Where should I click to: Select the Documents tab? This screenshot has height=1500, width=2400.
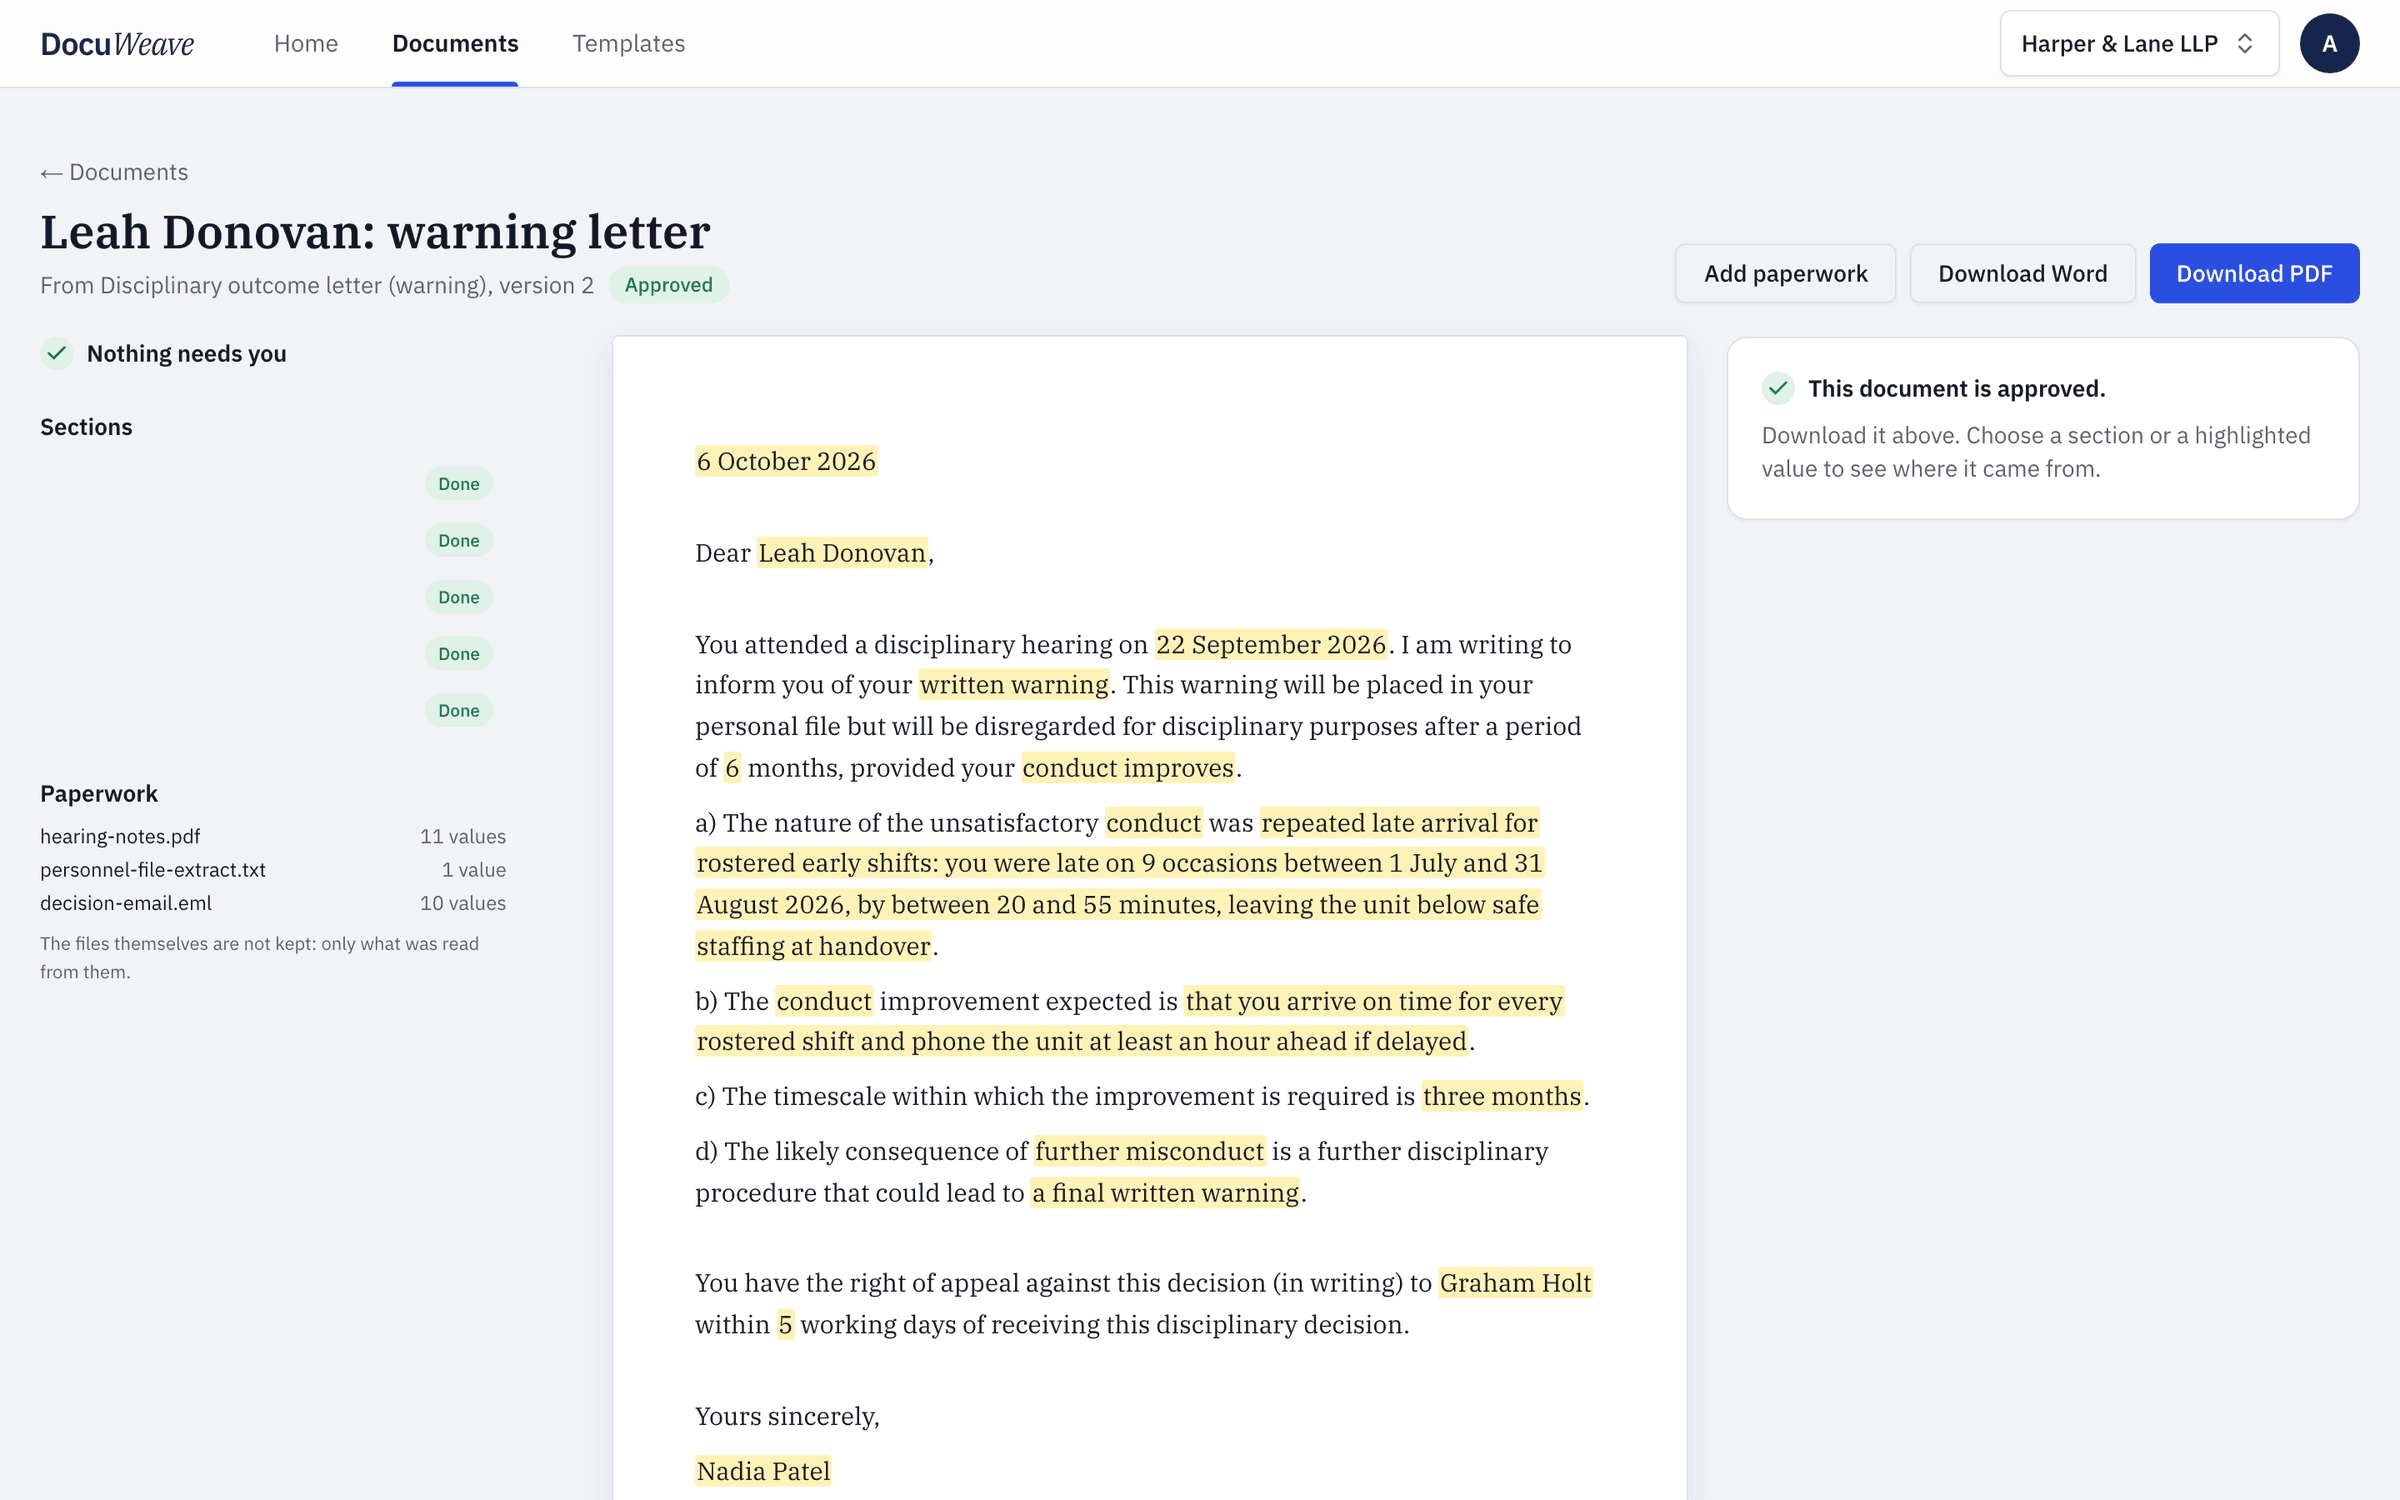click(x=455, y=44)
